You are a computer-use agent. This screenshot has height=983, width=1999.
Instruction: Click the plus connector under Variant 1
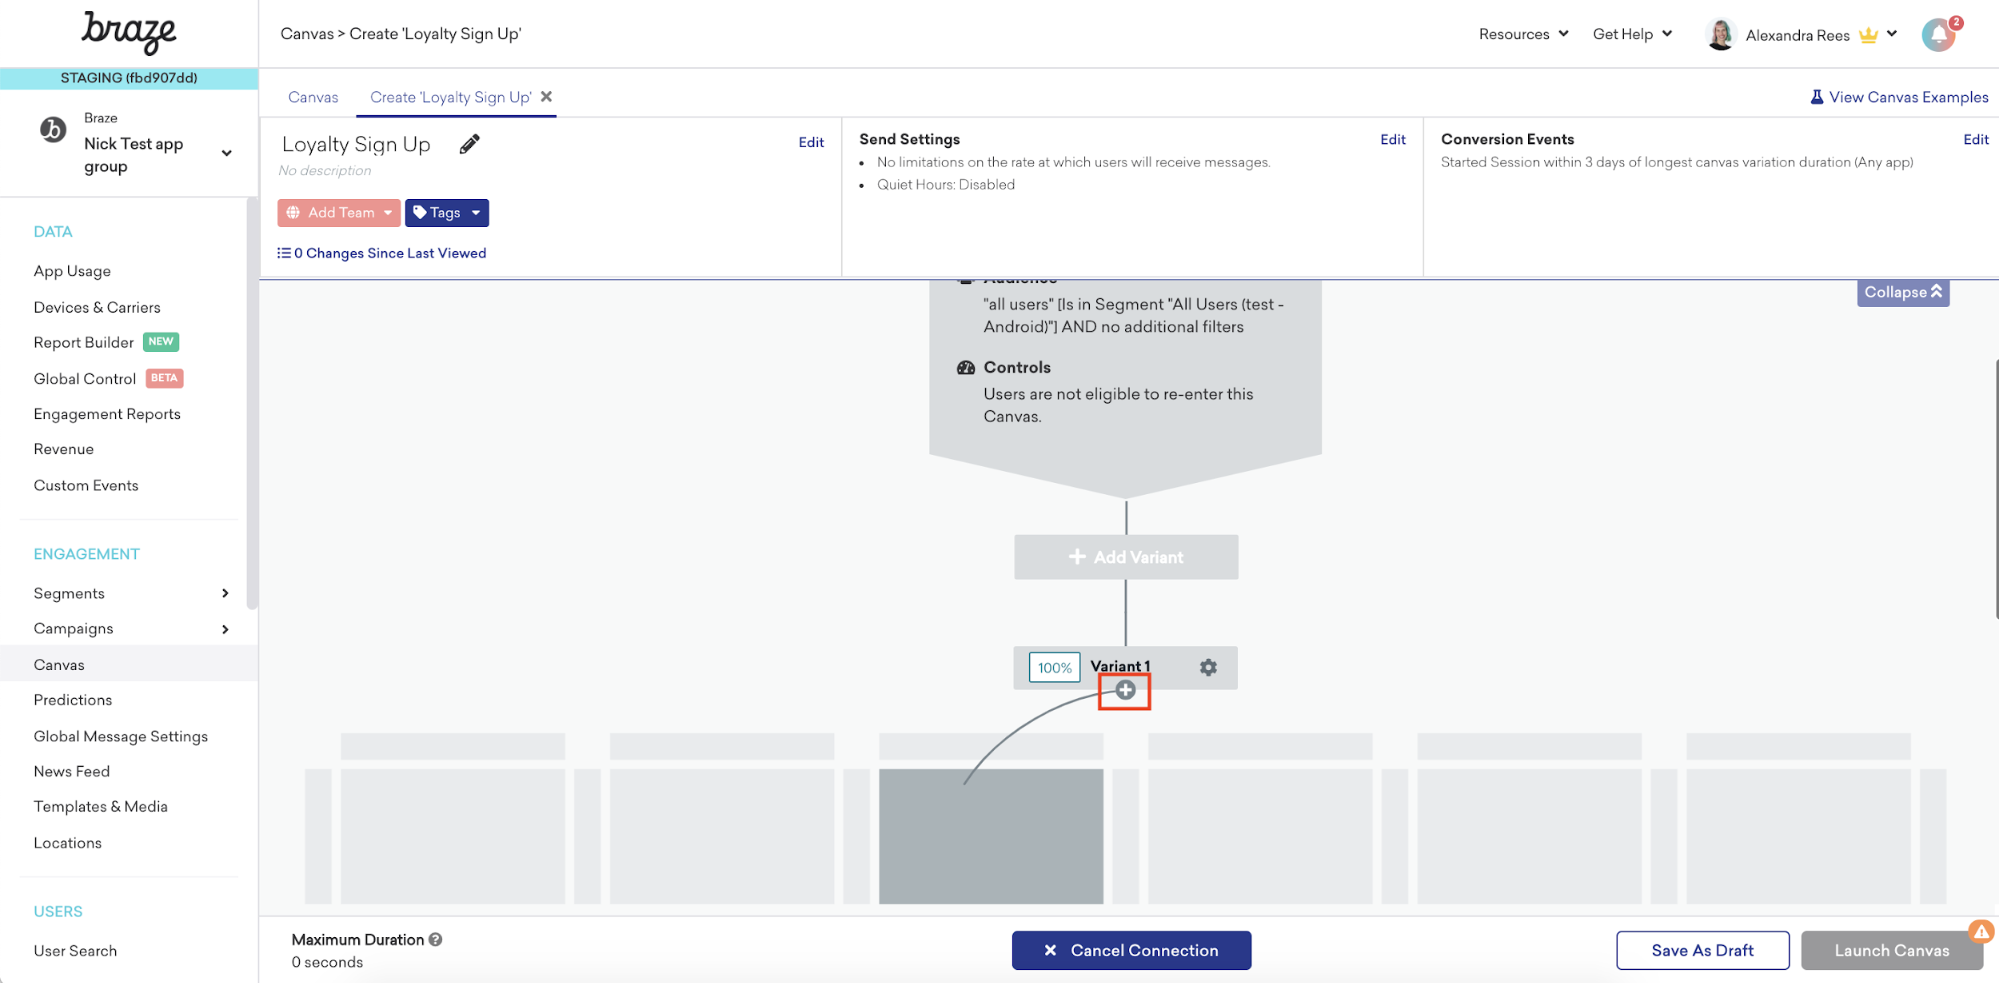pyautogui.click(x=1125, y=690)
